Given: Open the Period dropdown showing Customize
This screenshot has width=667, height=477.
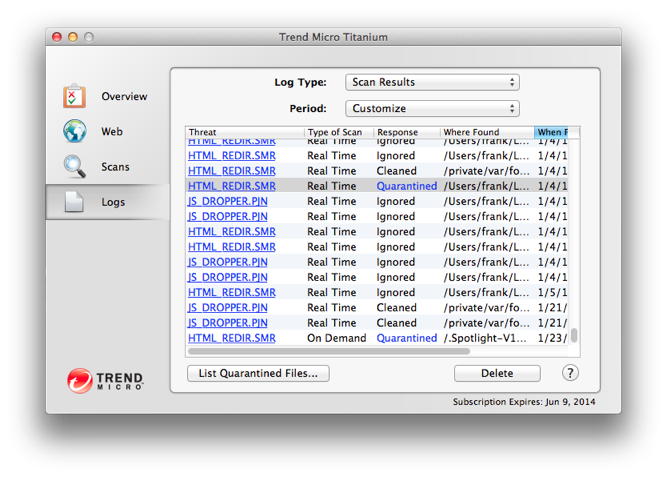Looking at the screenshot, I should point(432,109).
